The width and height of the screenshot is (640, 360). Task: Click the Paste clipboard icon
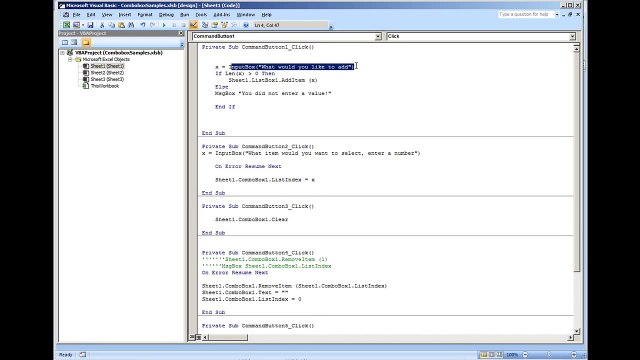tap(121, 25)
